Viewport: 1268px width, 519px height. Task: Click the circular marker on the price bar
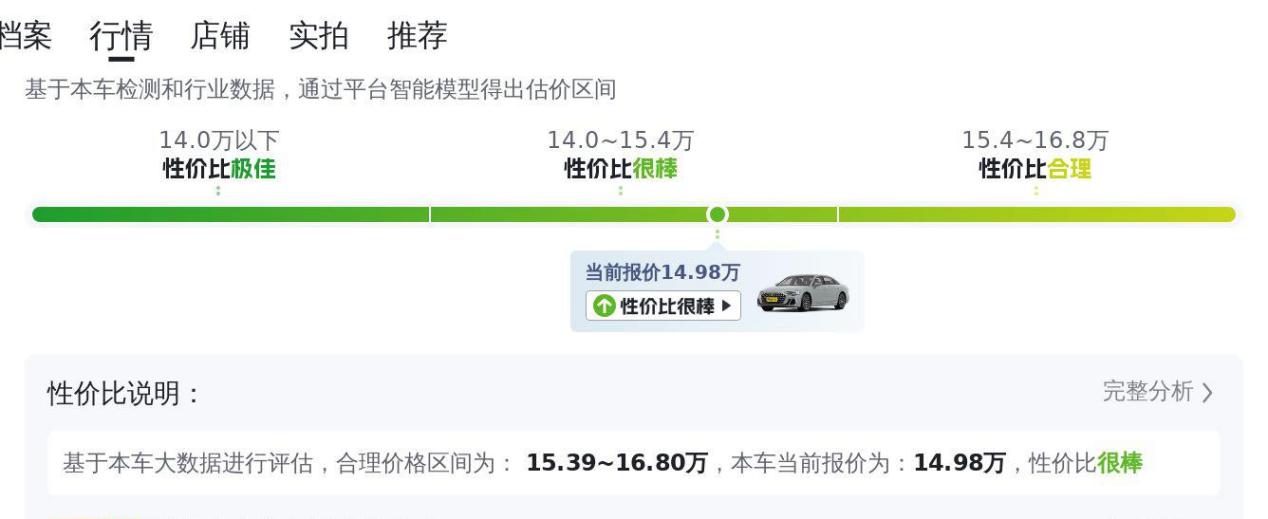717,214
